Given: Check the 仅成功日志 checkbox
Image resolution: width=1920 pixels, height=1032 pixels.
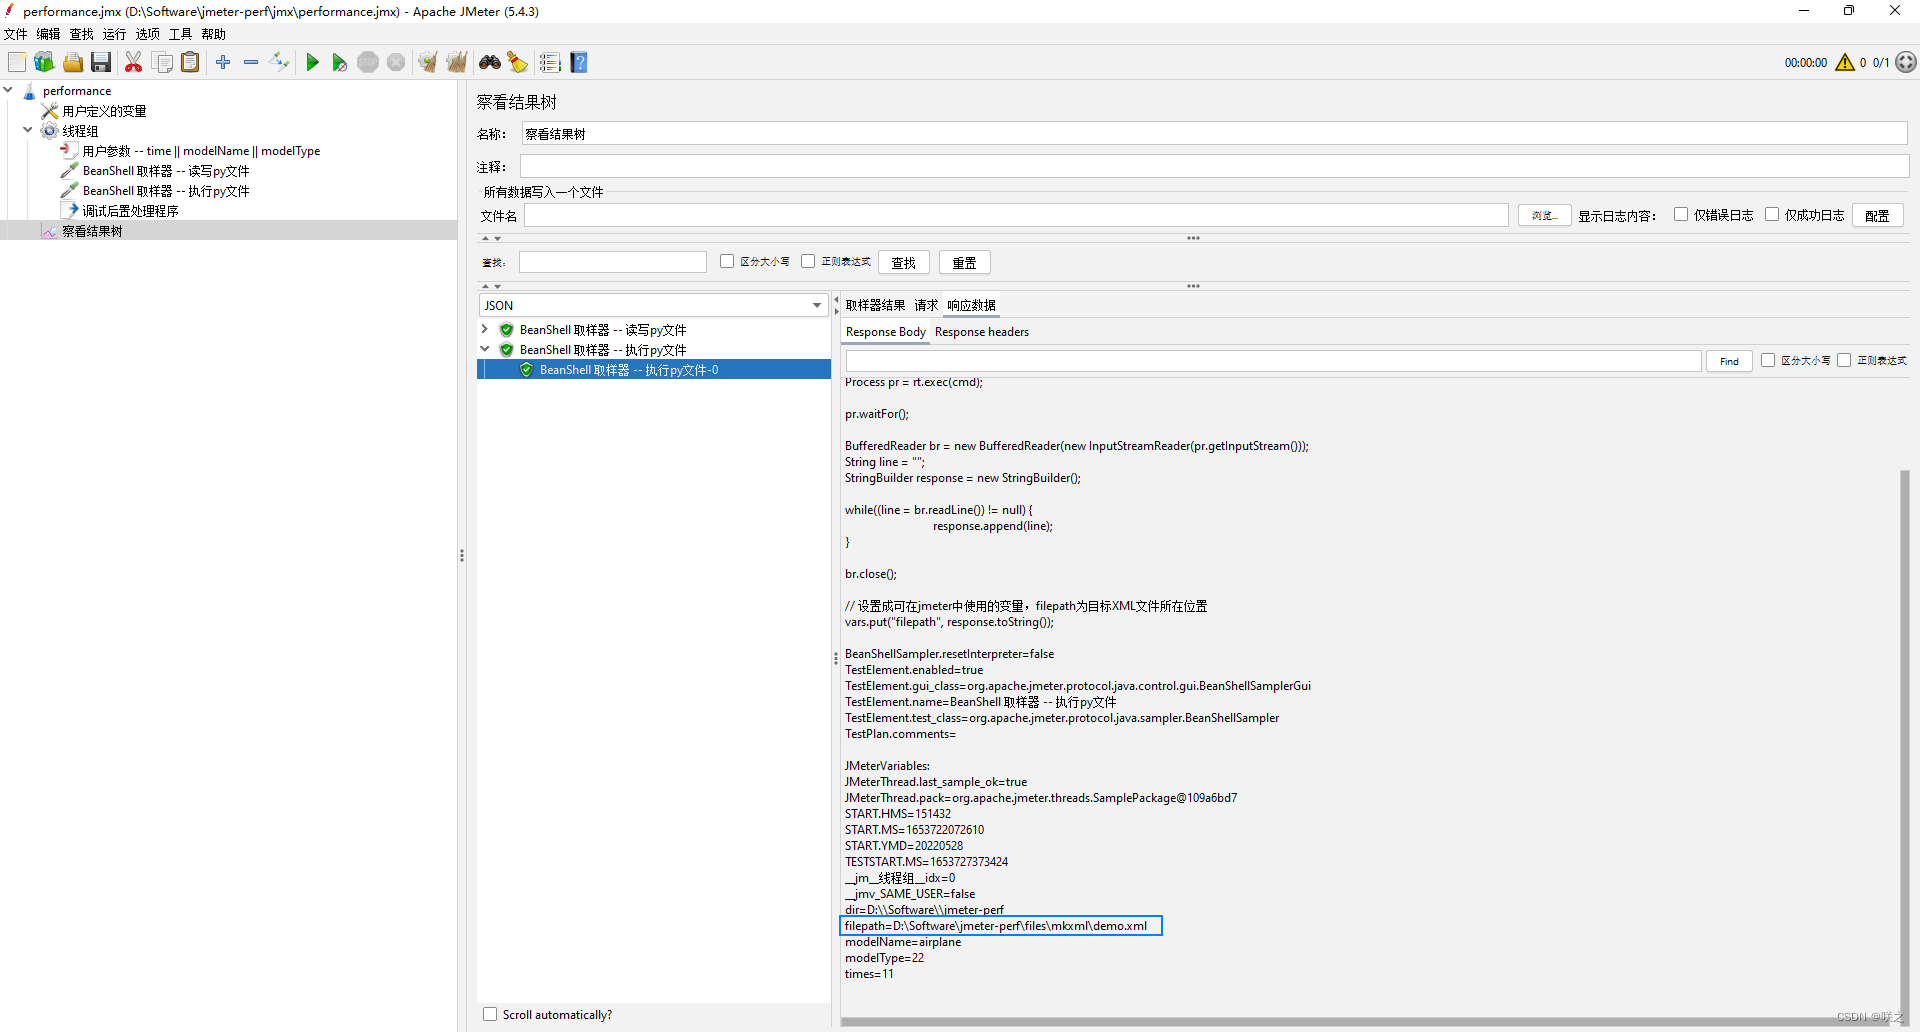Looking at the screenshot, I should pyautogui.click(x=1772, y=214).
